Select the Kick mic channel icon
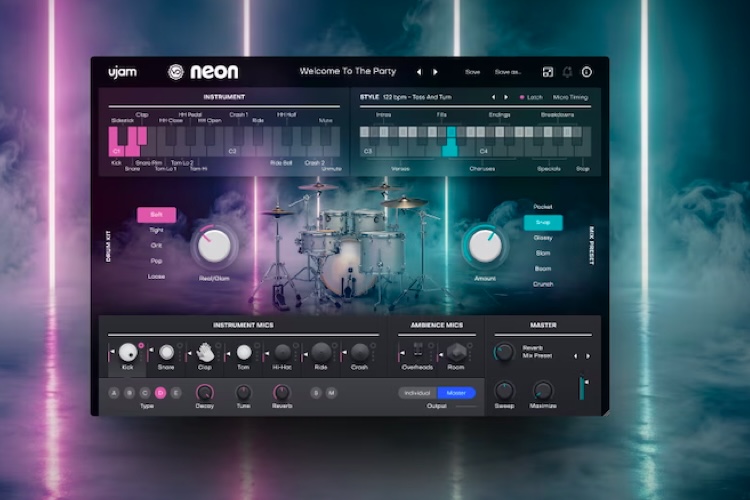The width and height of the screenshot is (750, 500). pos(128,352)
